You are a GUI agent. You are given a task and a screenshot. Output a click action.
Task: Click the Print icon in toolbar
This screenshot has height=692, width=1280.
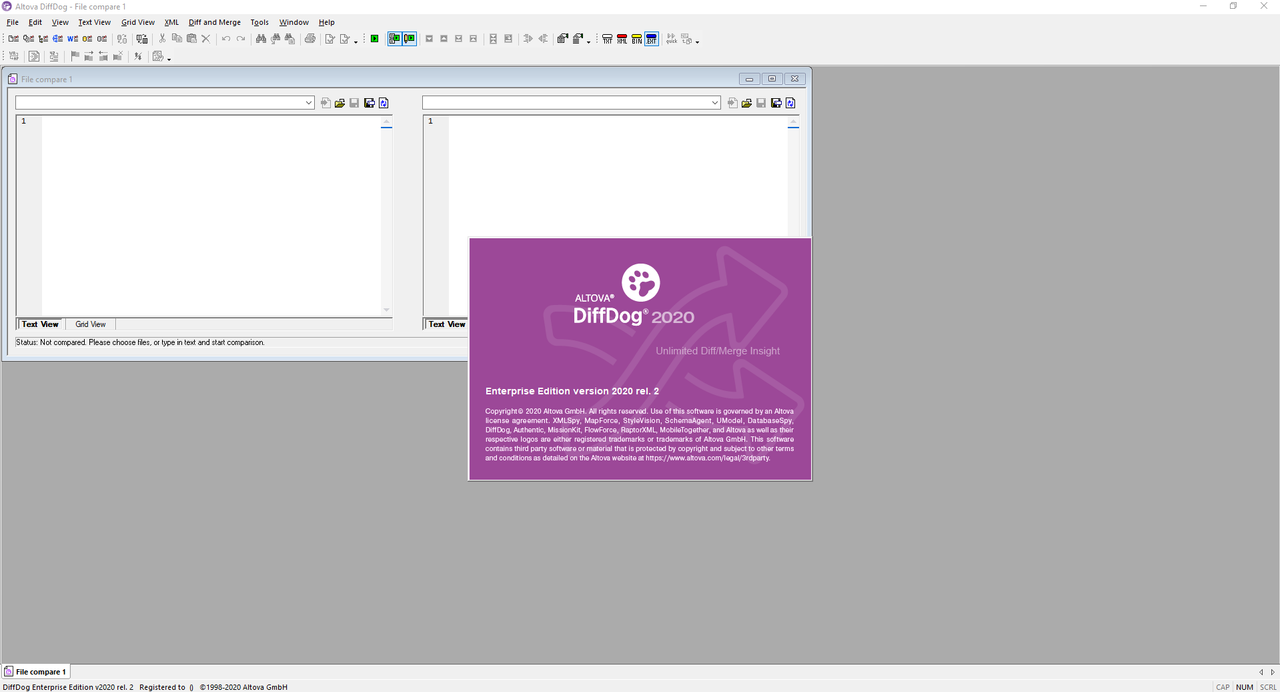[310, 39]
